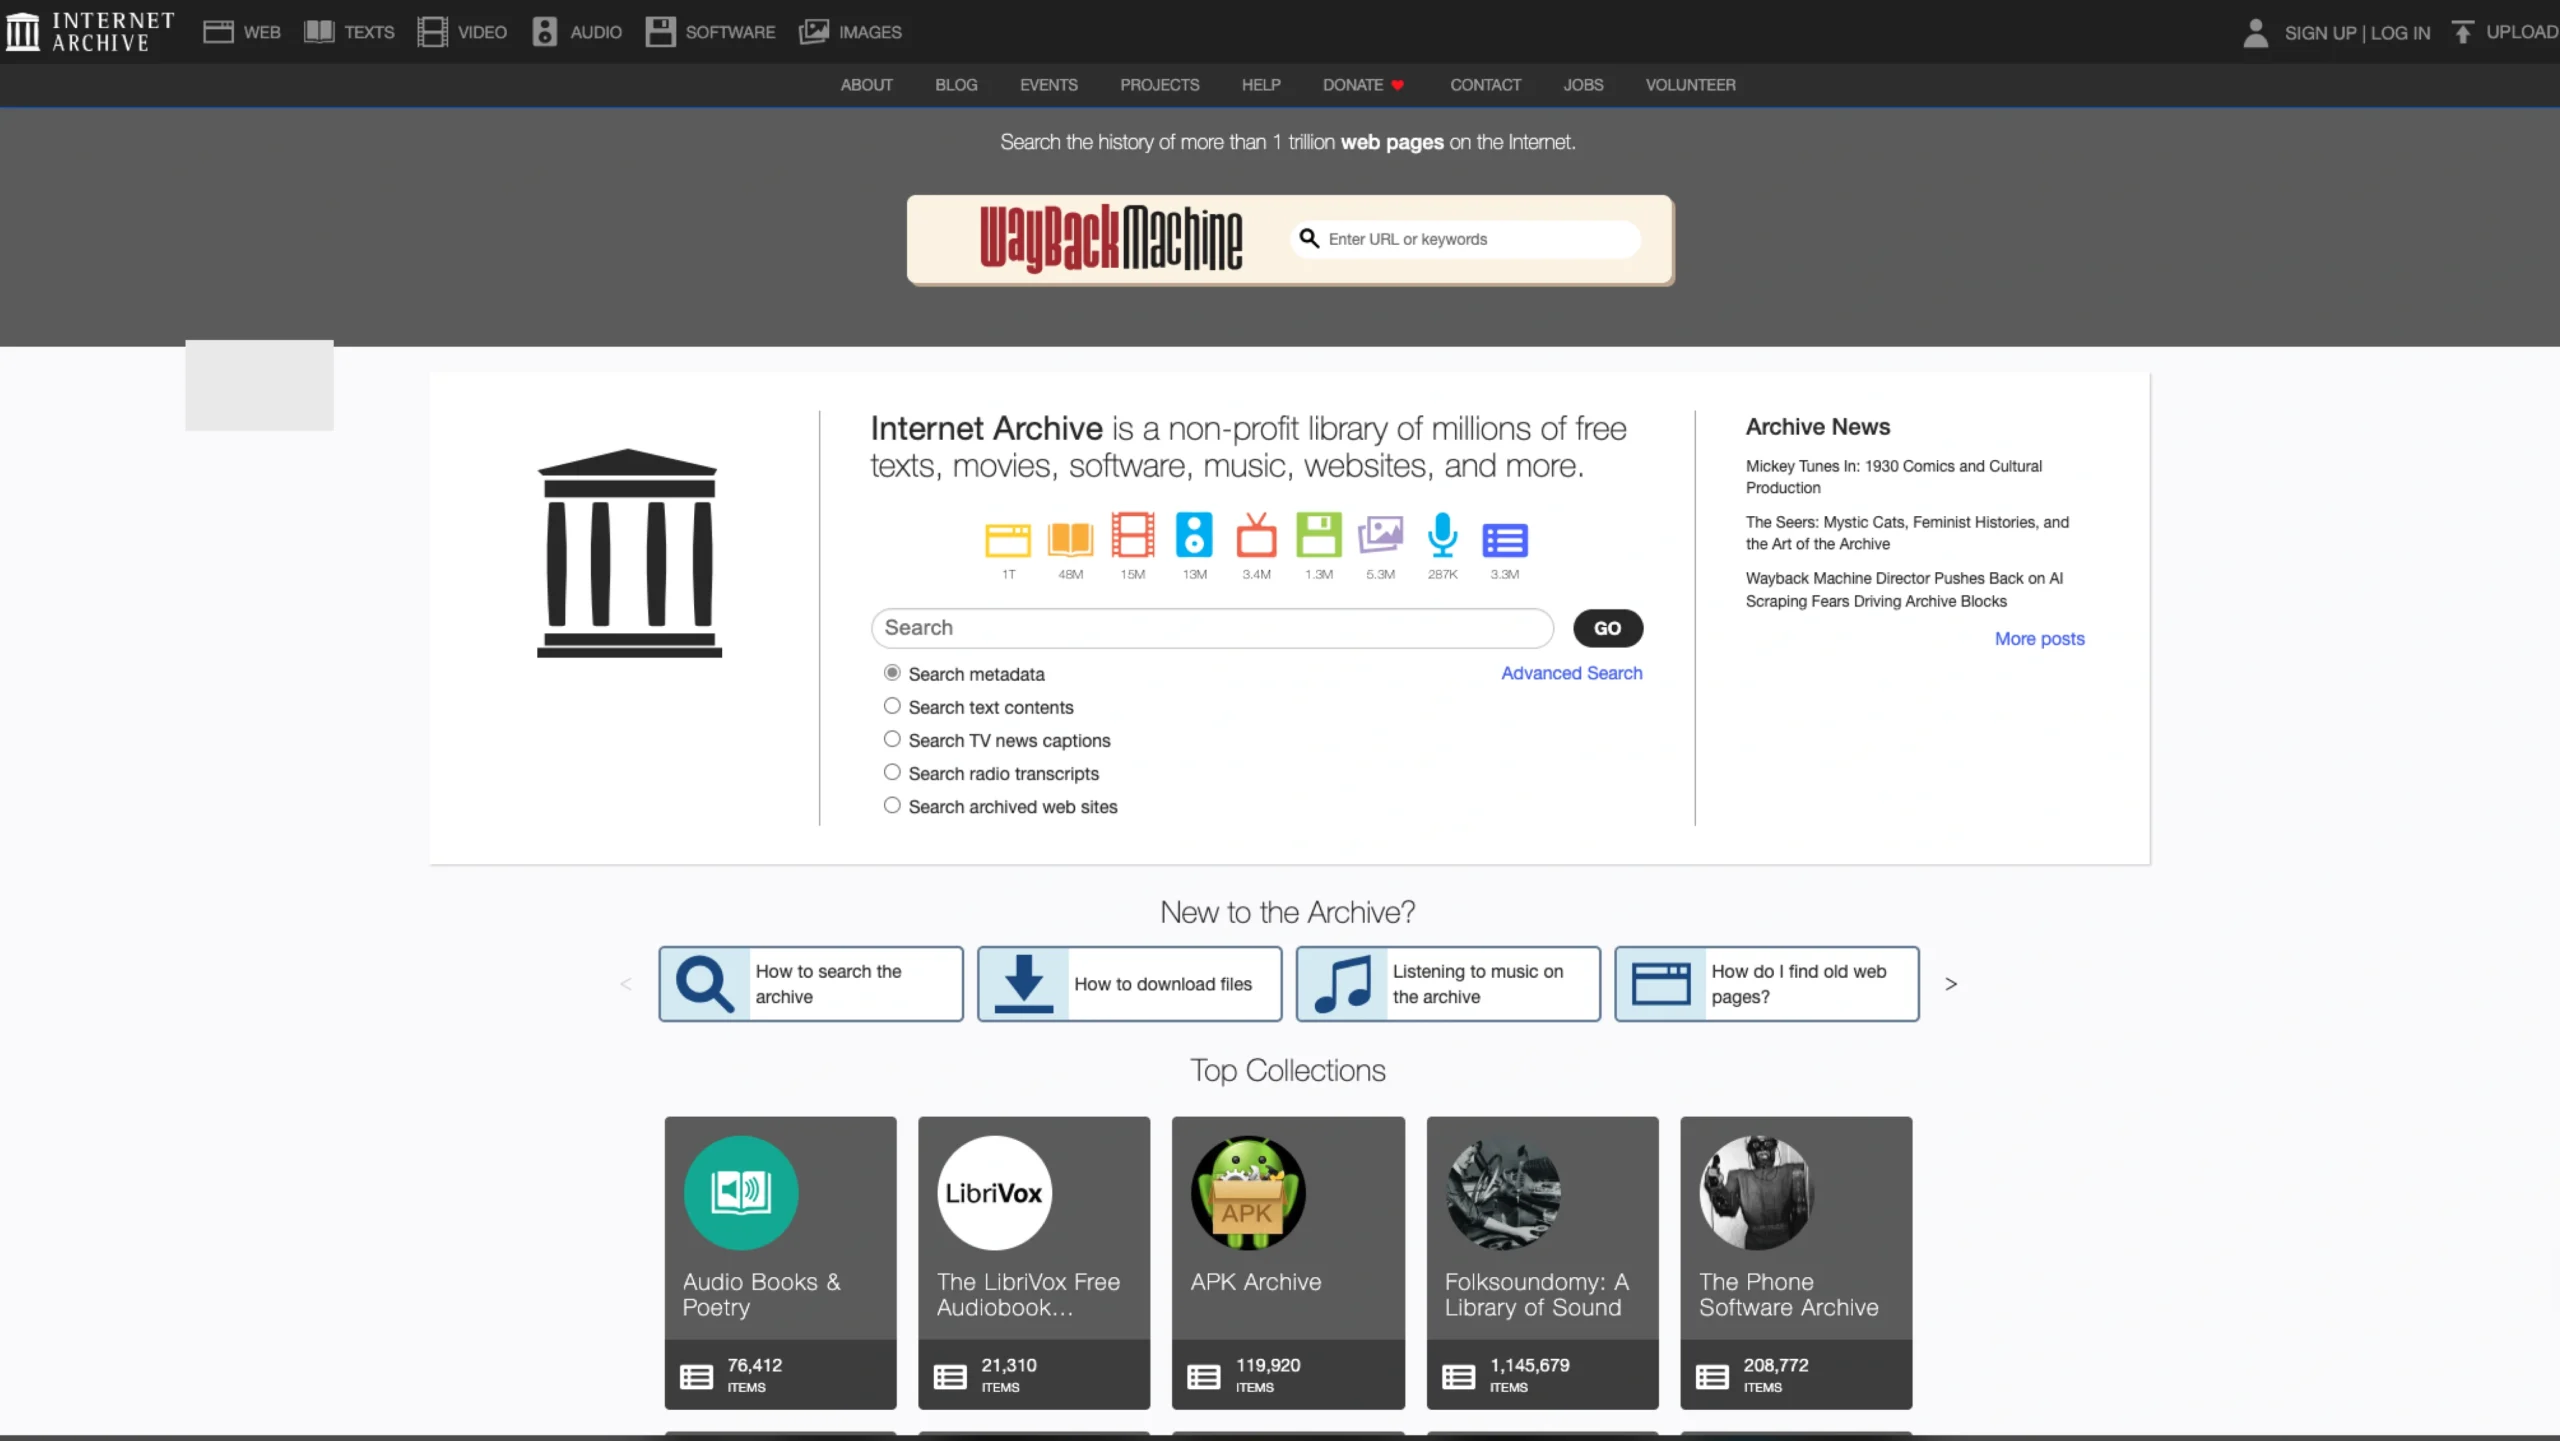
Task: Open the Help menu item
Action: click(x=1261, y=85)
